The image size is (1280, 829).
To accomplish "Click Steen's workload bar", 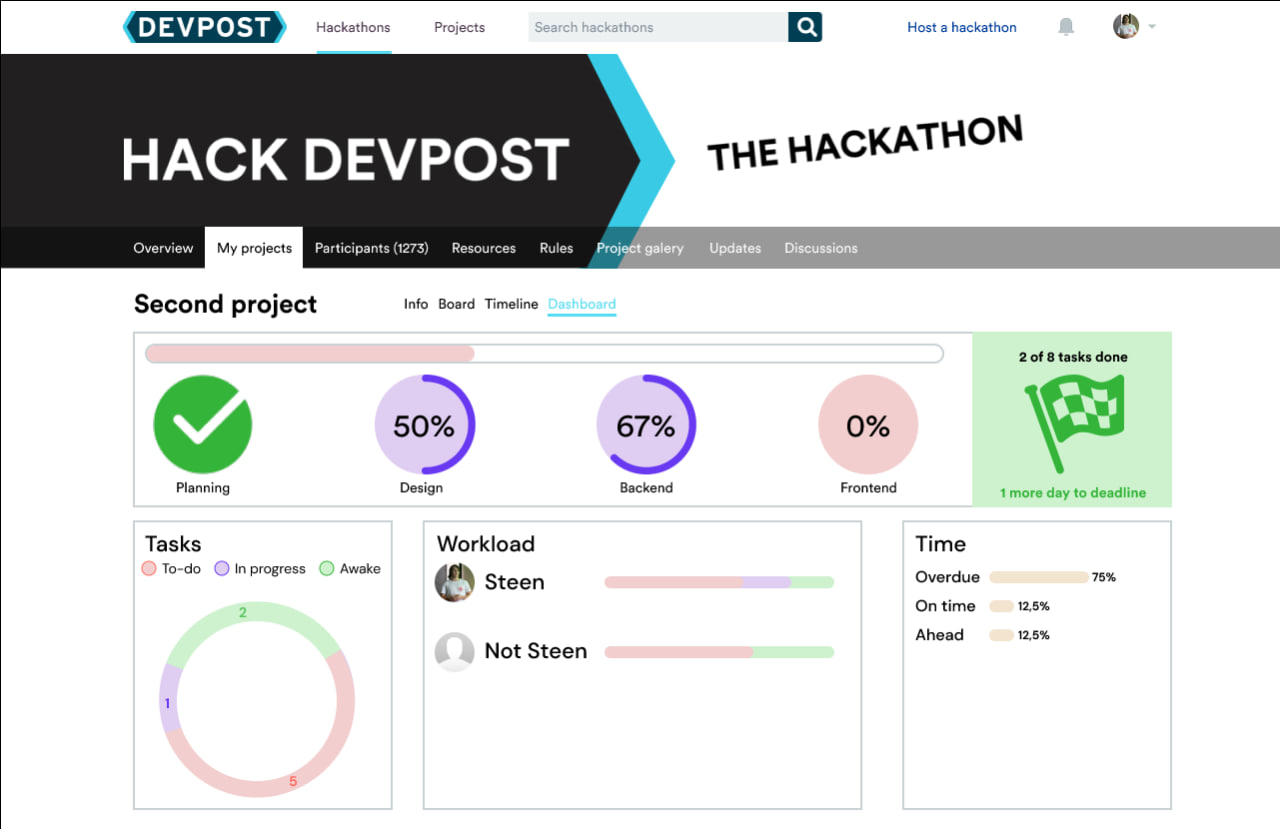I will click(x=719, y=582).
